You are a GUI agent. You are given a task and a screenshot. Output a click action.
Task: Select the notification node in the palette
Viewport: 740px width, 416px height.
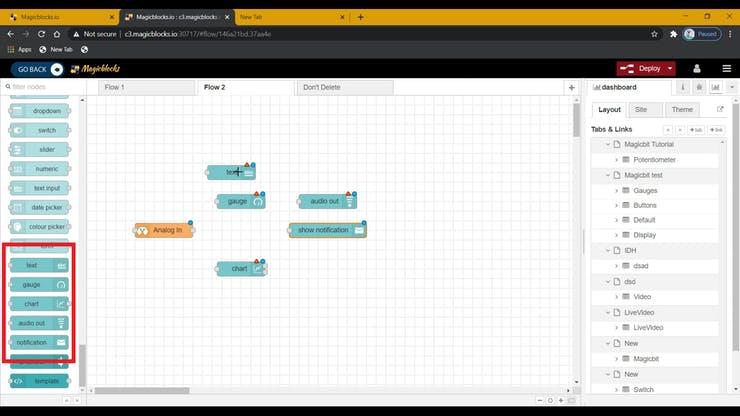38,342
